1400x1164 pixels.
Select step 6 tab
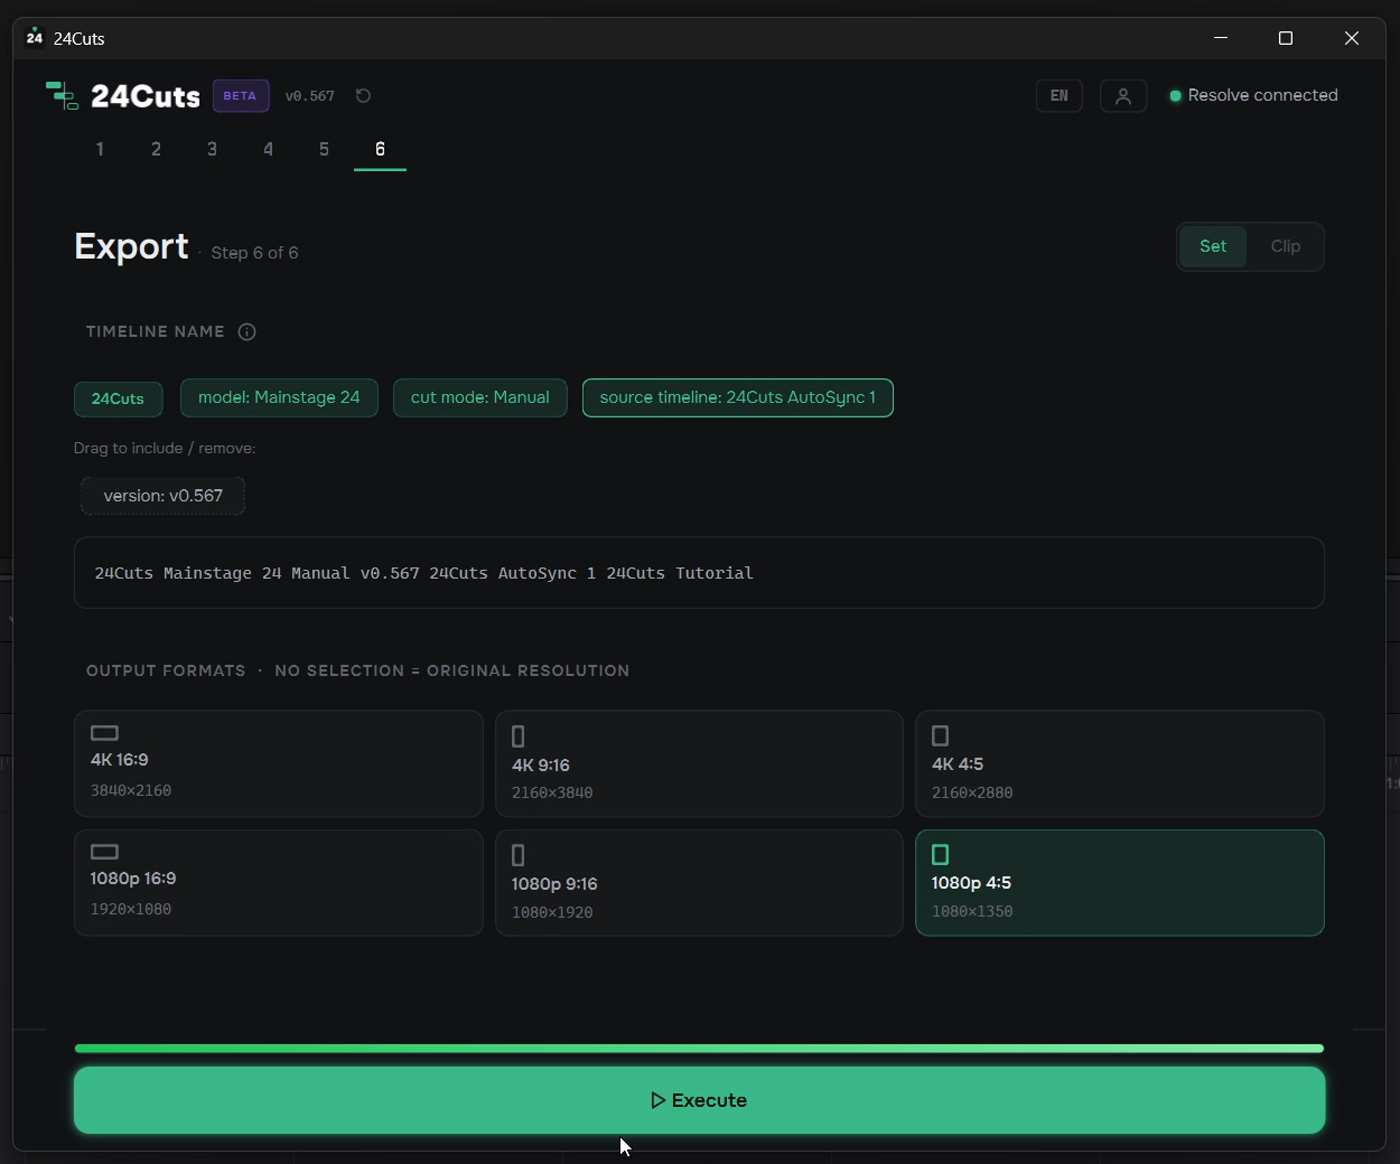tap(380, 149)
